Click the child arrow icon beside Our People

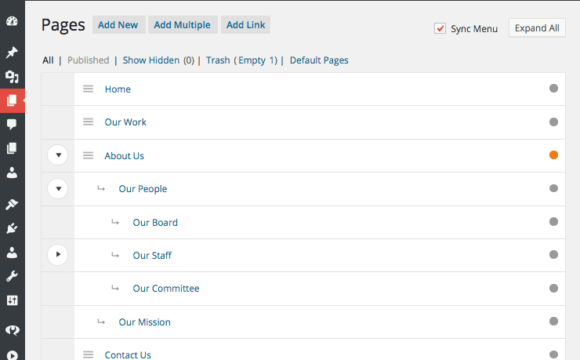tap(101, 188)
